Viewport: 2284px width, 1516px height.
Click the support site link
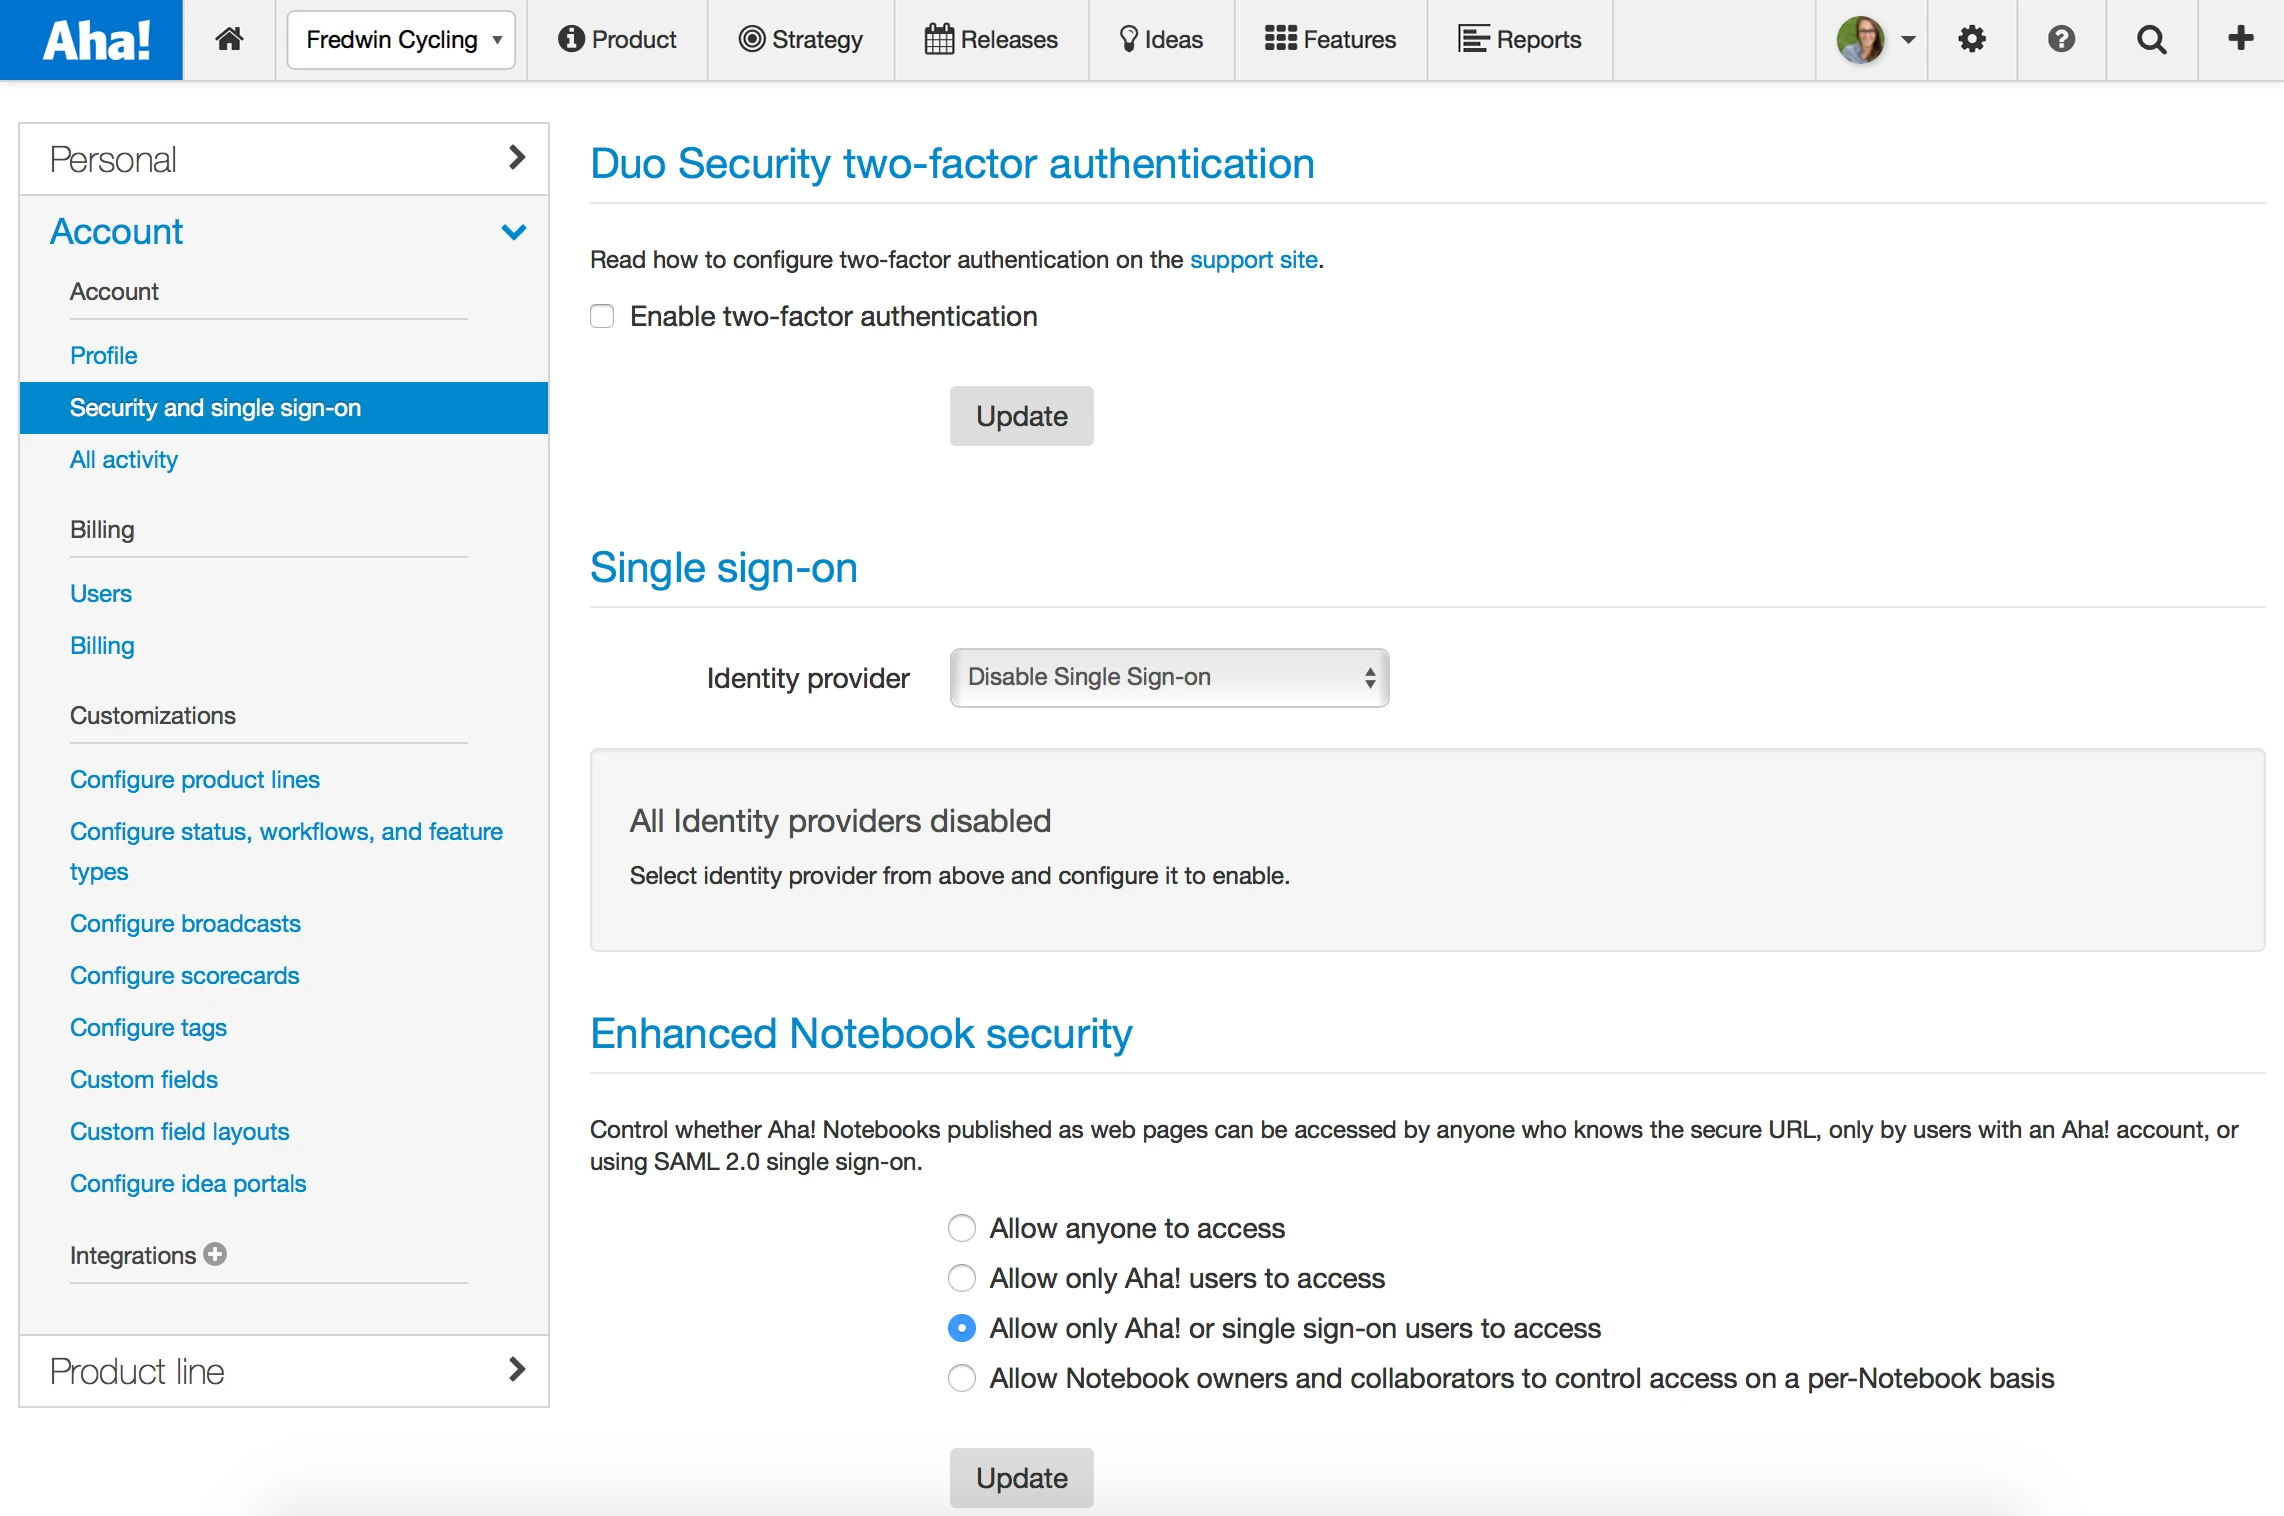[x=1253, y=260]
